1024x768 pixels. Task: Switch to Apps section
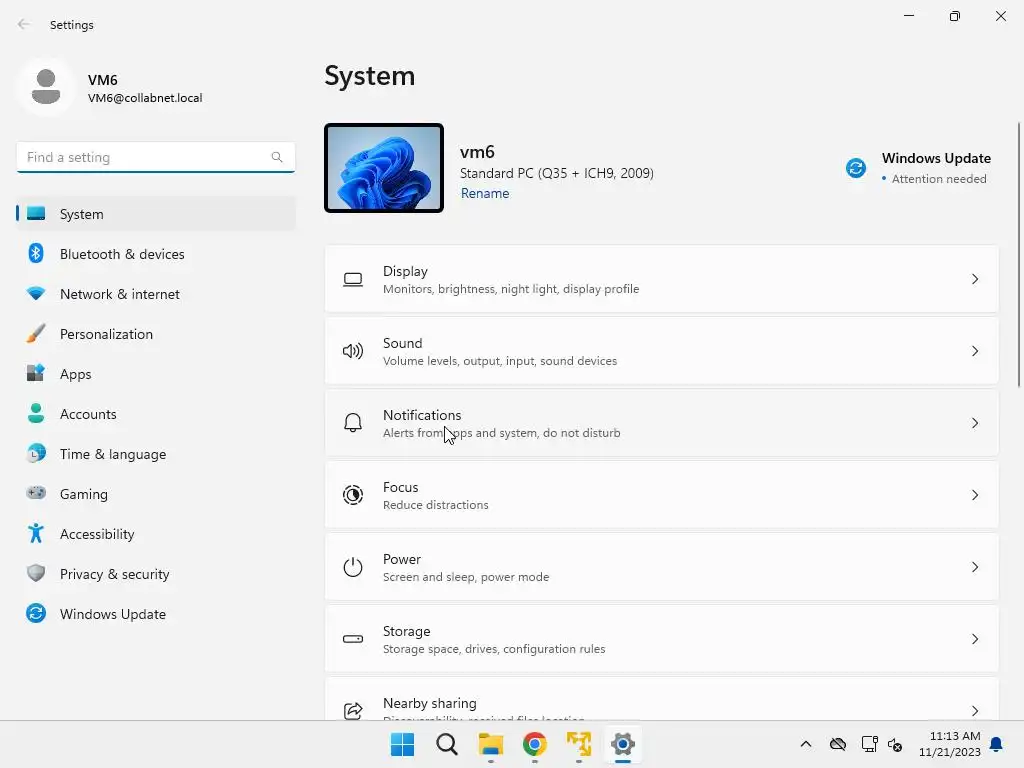coord(155,374)
